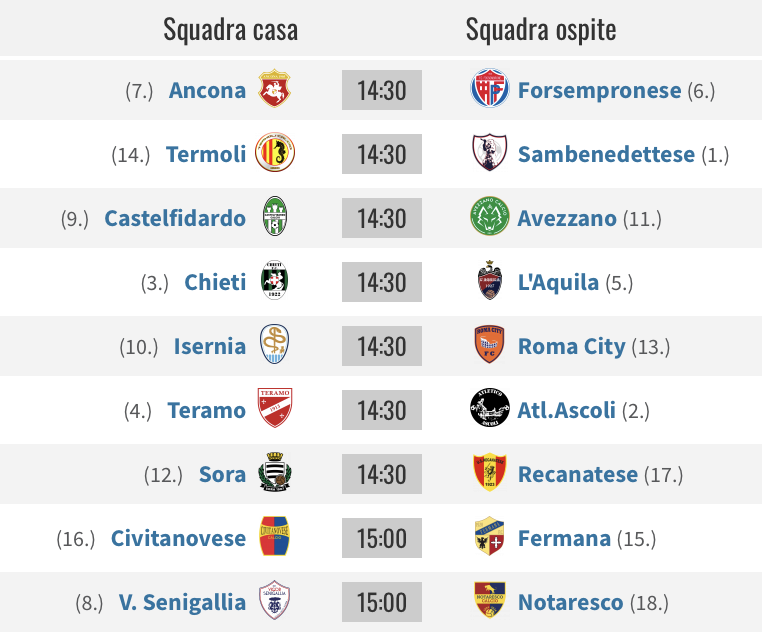Click the Atl.Ascoli black round logo
Viewport: 762px width, 638px height.
490,408
